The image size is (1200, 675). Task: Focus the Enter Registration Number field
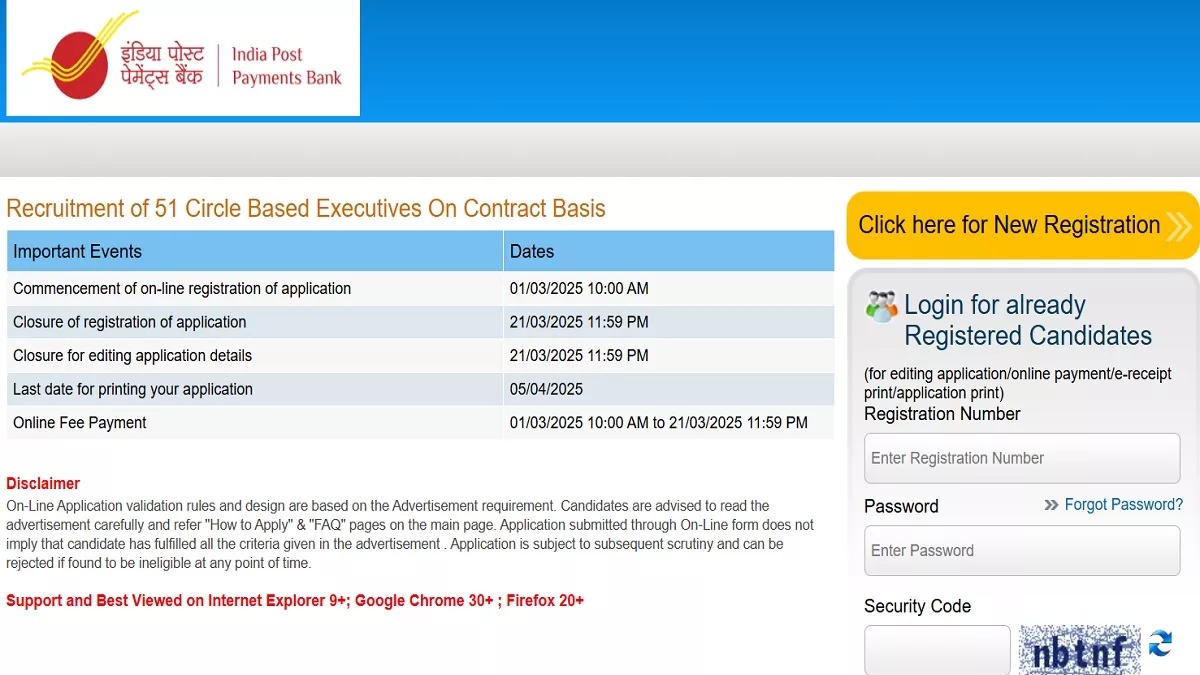(1022, 458)
